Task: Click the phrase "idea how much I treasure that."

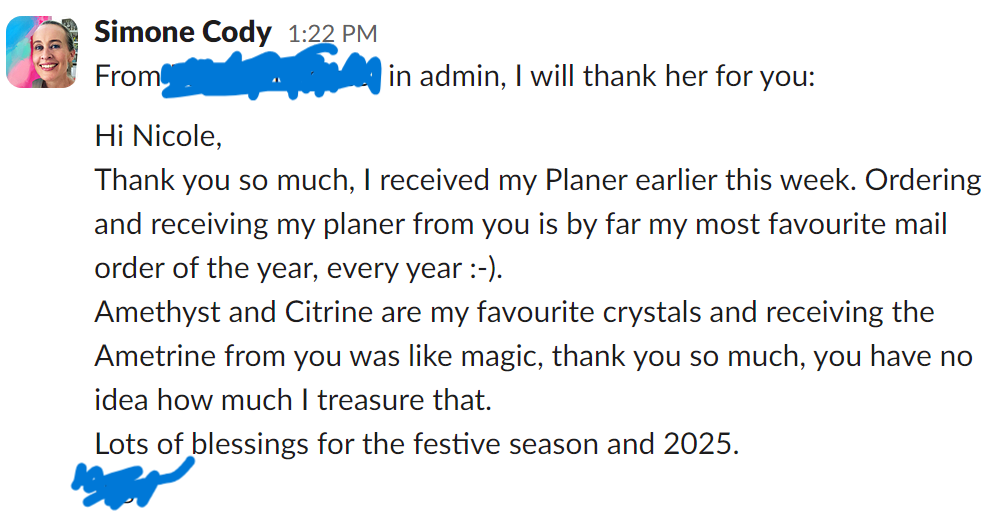Action: [x=294, y=400]
